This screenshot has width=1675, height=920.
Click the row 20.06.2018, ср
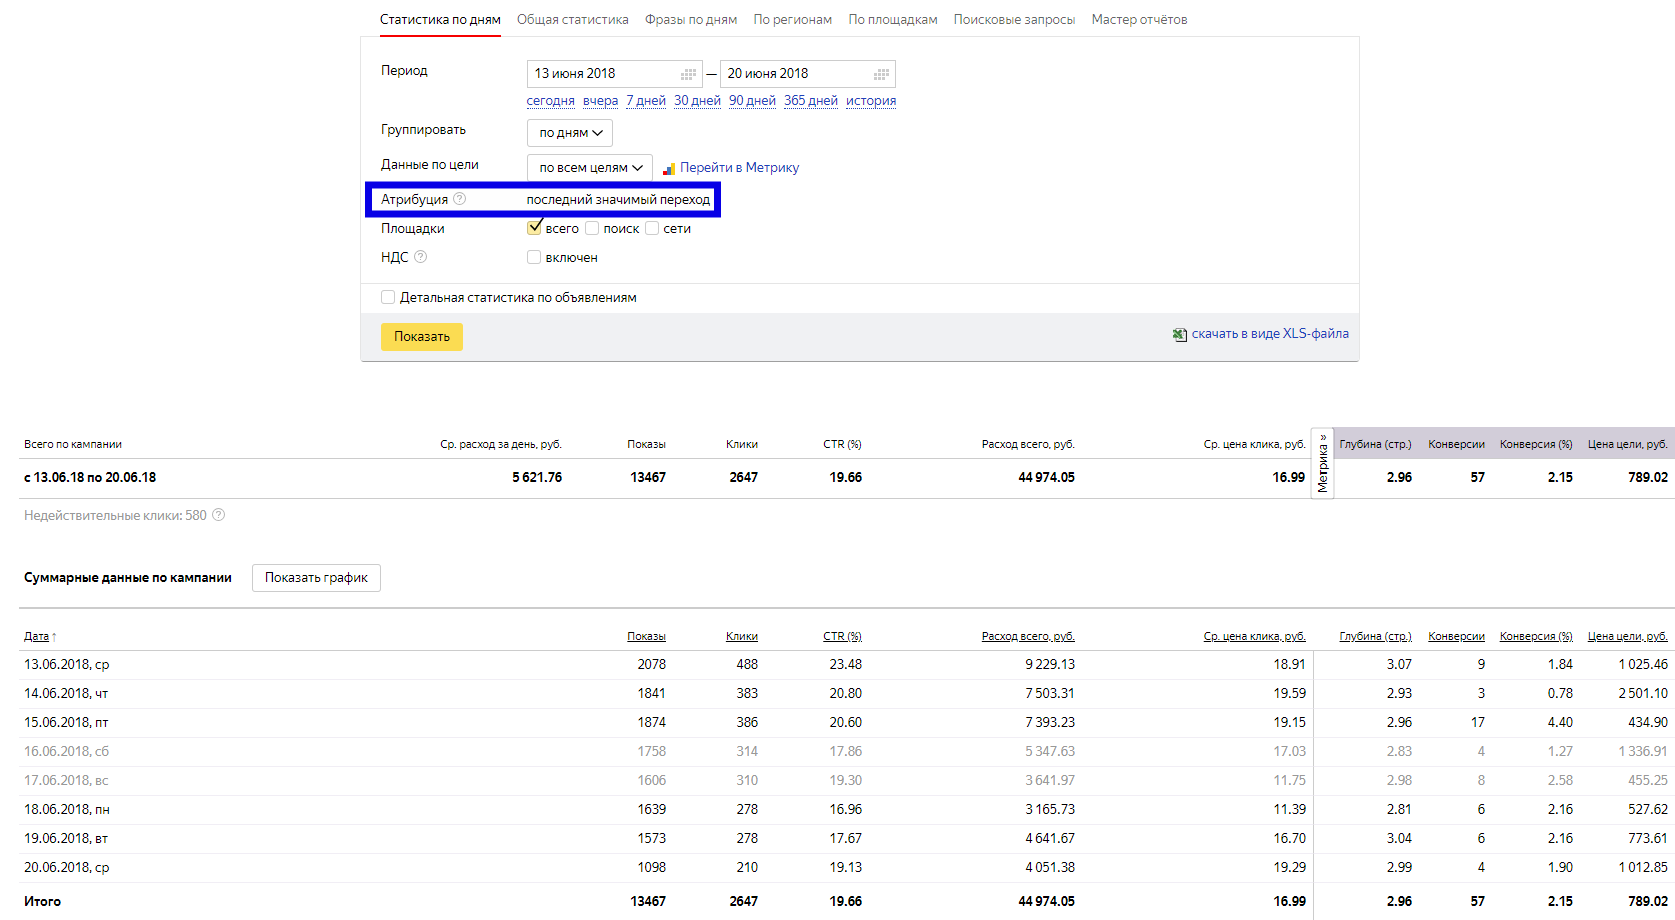coord(846,867)
